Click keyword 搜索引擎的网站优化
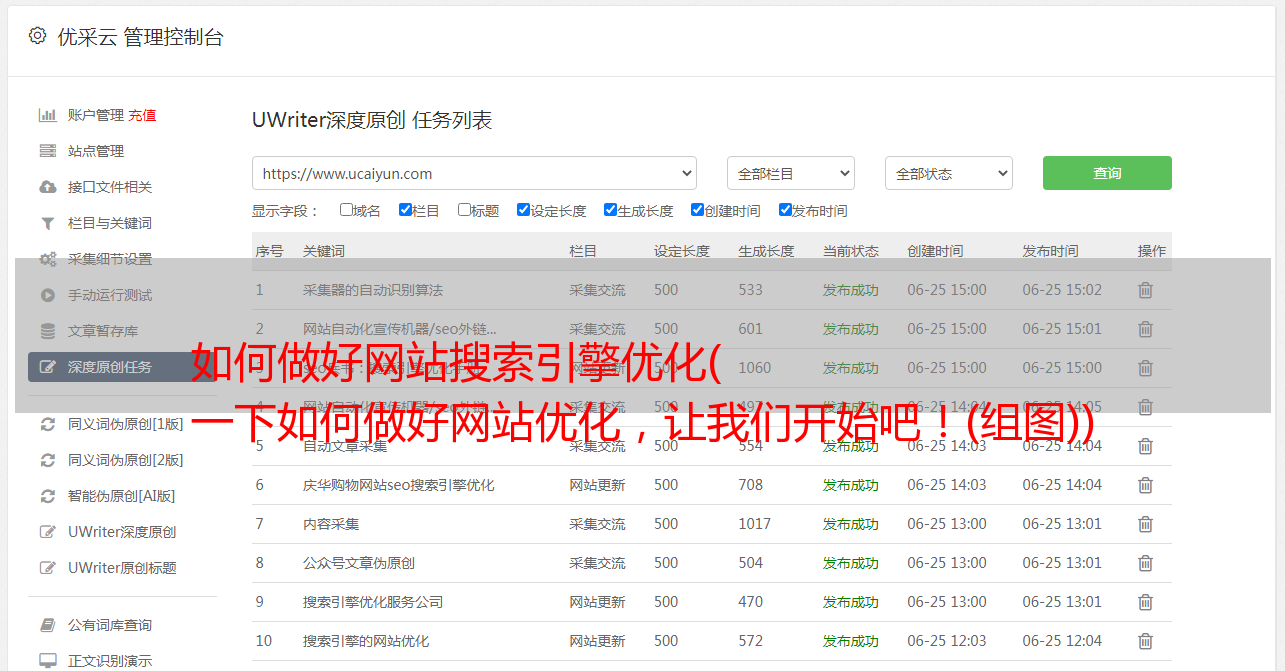The image size is (1285, 671). coord(366,641)
